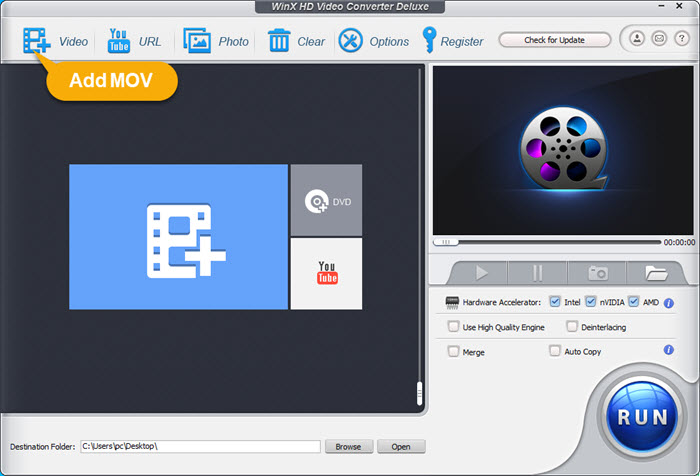This screenshot has width=700, height=476.
Task: Click the email envelope icon
Action: 659,39
